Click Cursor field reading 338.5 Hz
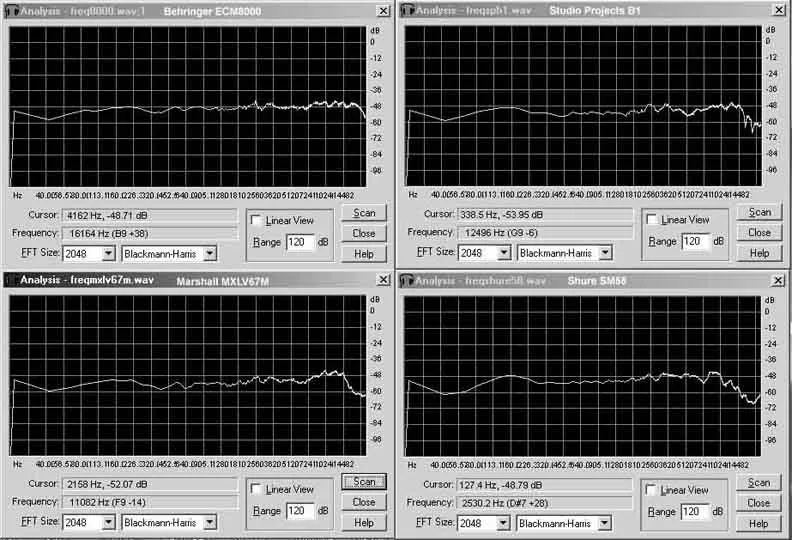This screenshot has width=792, height=540. pyautogui.click(x=545, y=215)
